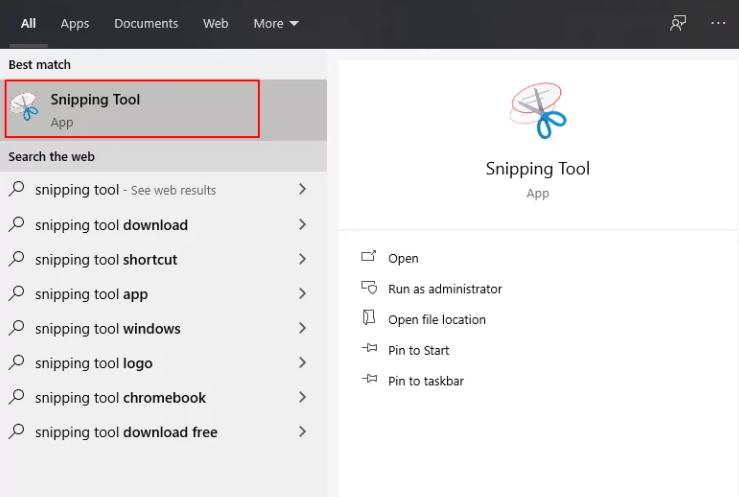Expand arrow for 'snipping tool app'
Screen dimensions: 739x497
(x=303, y=293)
